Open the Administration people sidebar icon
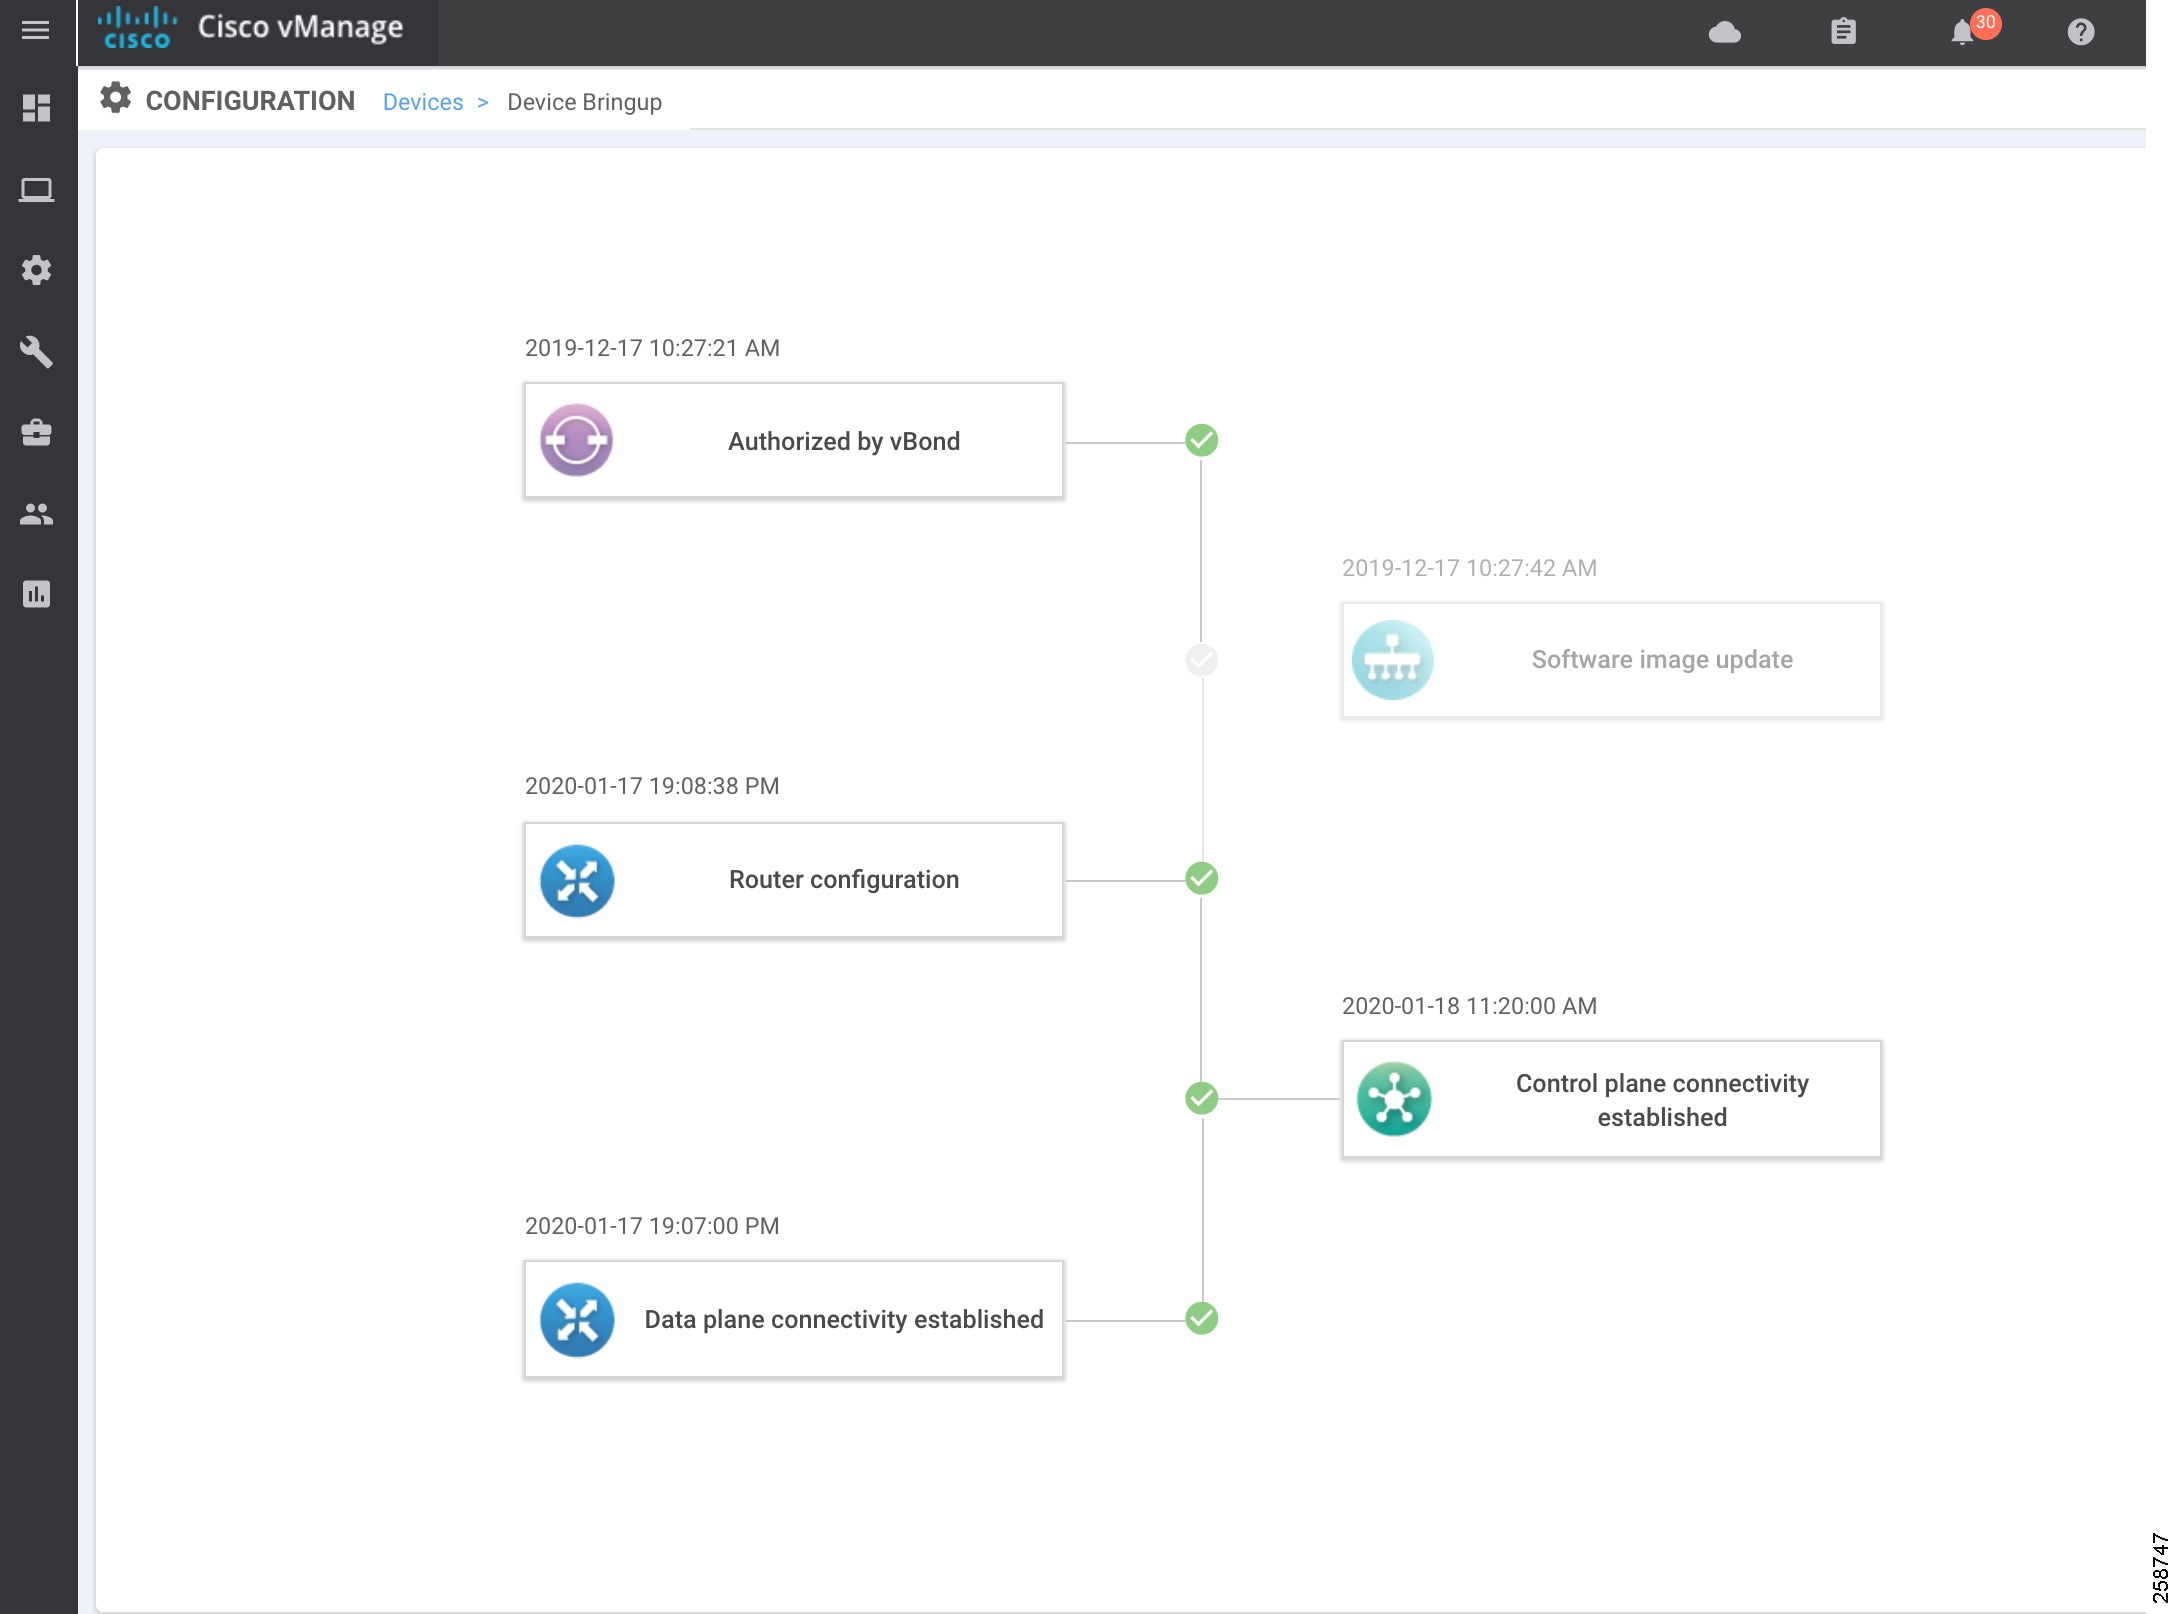The width and height of the screenshot is (2184, 1614). 37,514
